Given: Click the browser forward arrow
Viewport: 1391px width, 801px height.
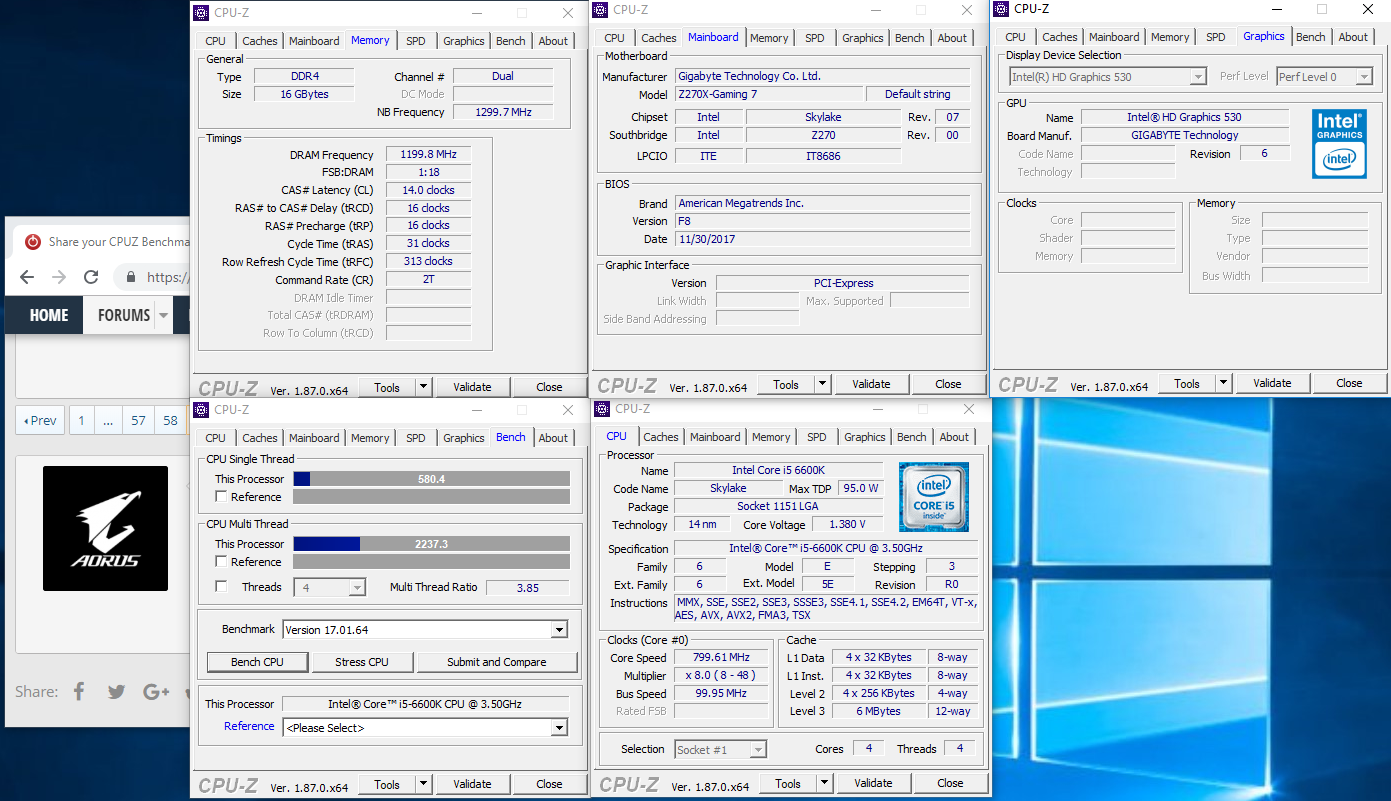Looking at the screenshot, I should tap(59, 277).
